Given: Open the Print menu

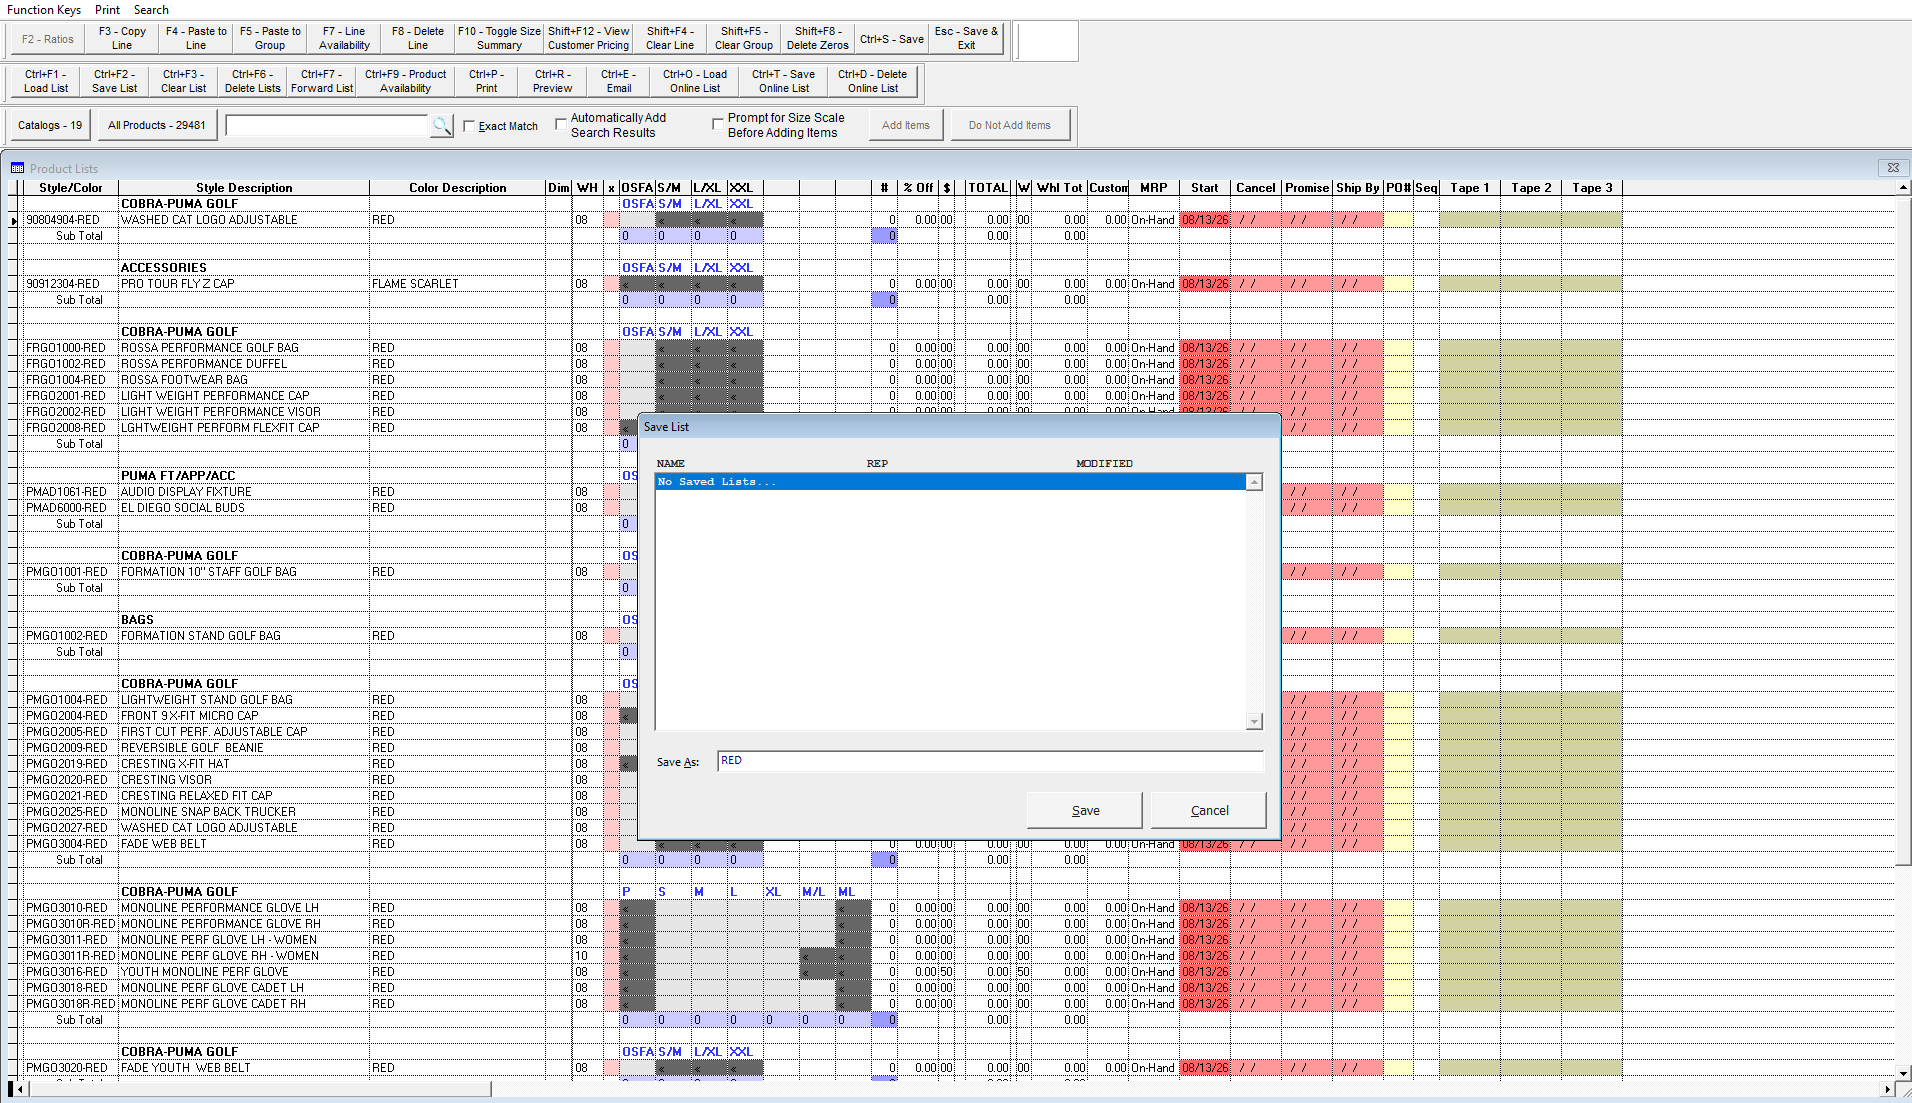Looking at the screenshot, I should 107,10.
